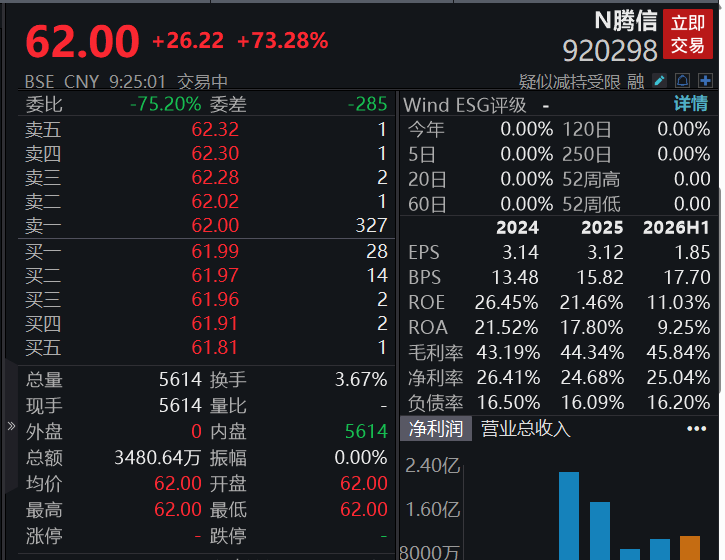Click the 委差 value -285

tap(368, 104)
